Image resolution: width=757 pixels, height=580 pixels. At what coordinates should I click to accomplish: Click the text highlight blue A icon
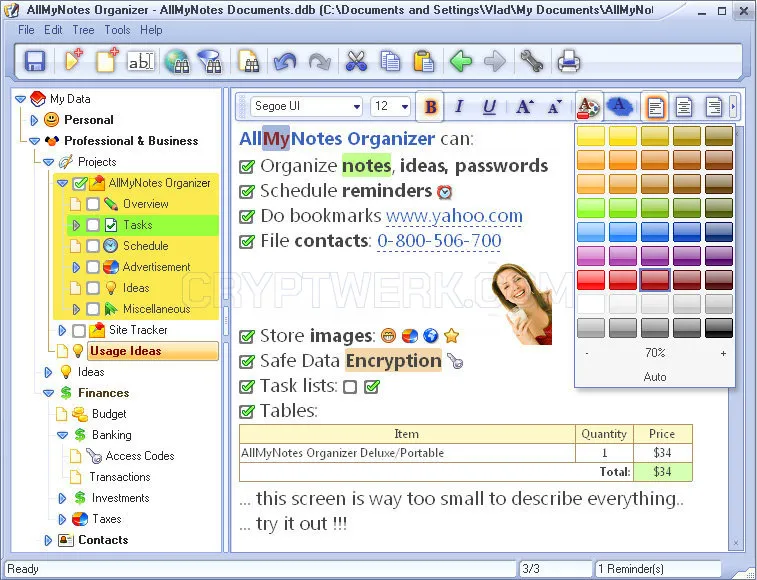click(619, 106)
